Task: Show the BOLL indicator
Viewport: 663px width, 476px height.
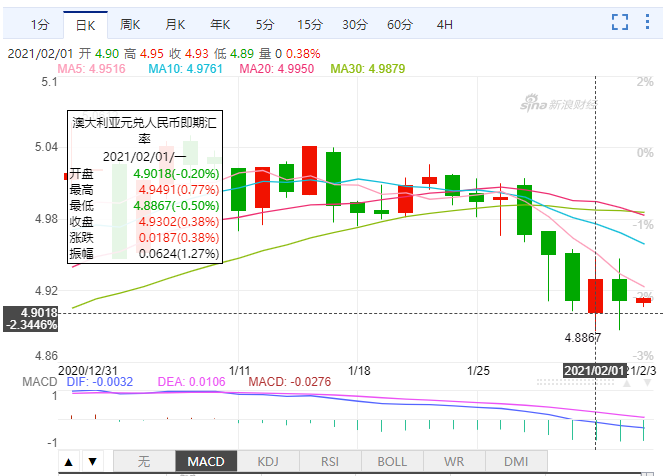Action: coord(392,461)
